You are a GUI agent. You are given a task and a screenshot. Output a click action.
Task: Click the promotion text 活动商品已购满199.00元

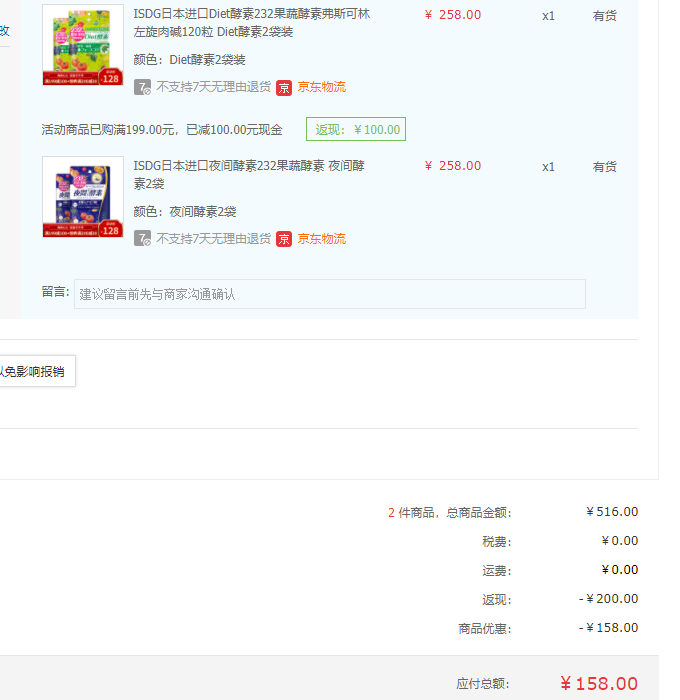click(162, 130)
